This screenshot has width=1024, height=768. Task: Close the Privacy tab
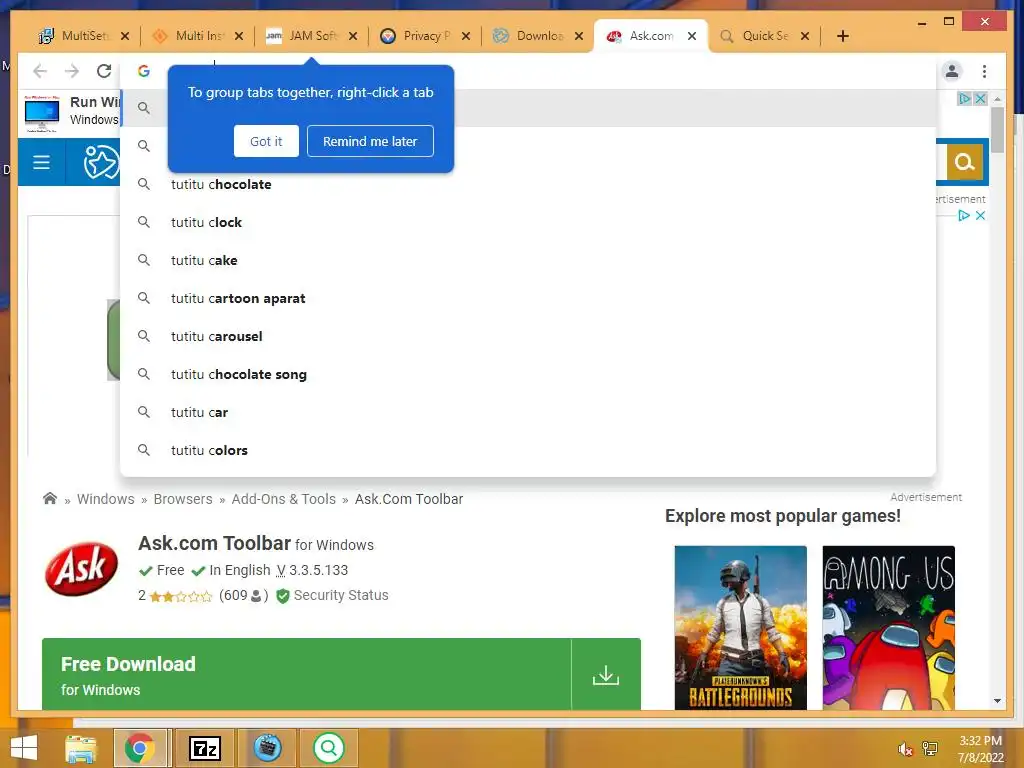pos(466,36)
